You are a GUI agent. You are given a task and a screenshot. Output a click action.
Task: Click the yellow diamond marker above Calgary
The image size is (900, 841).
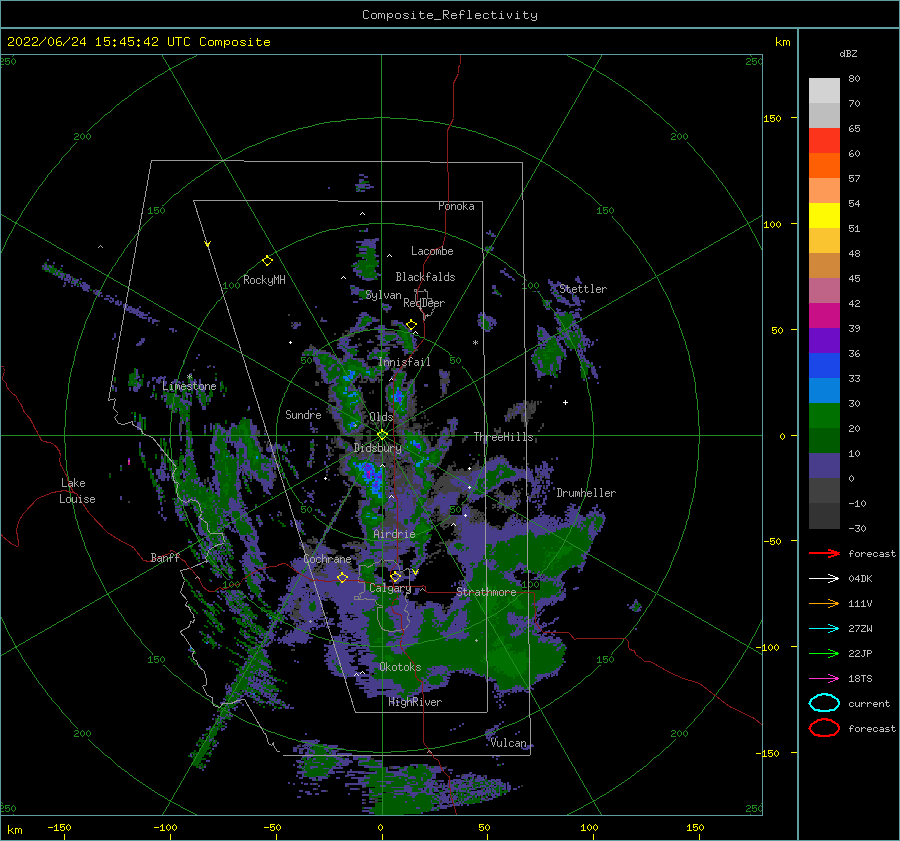[395, 576]
